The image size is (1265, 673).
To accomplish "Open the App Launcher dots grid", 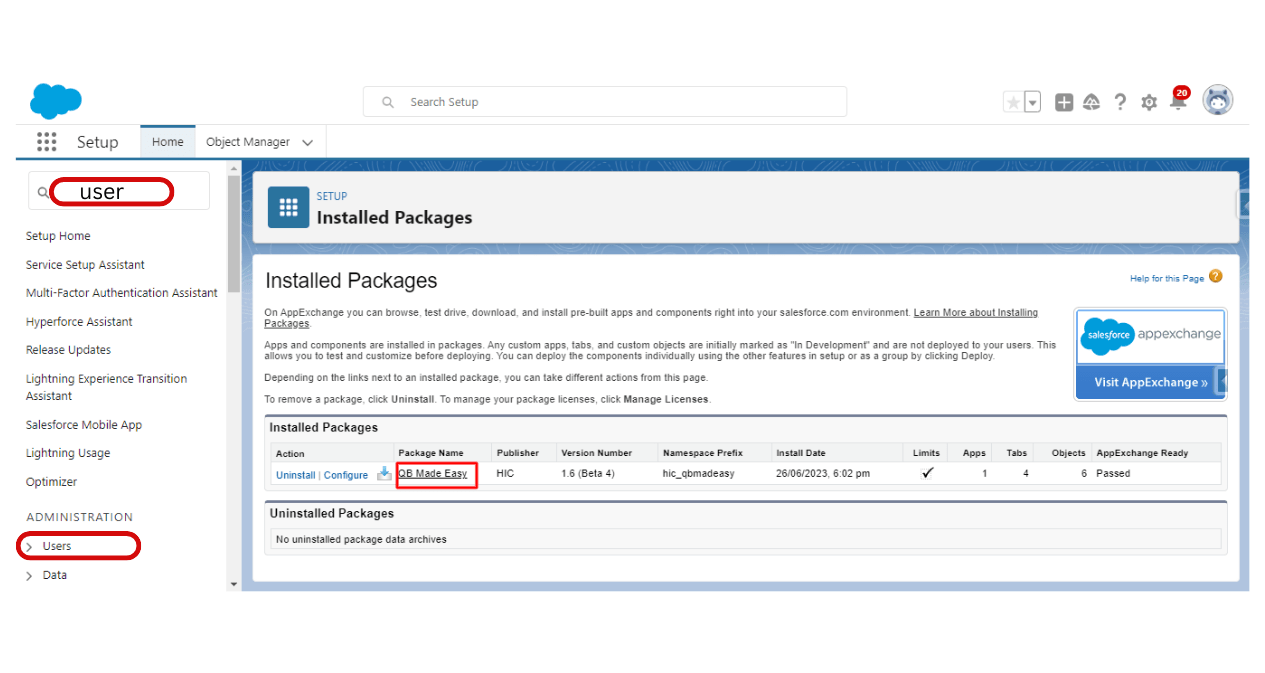I will point(46,142).
